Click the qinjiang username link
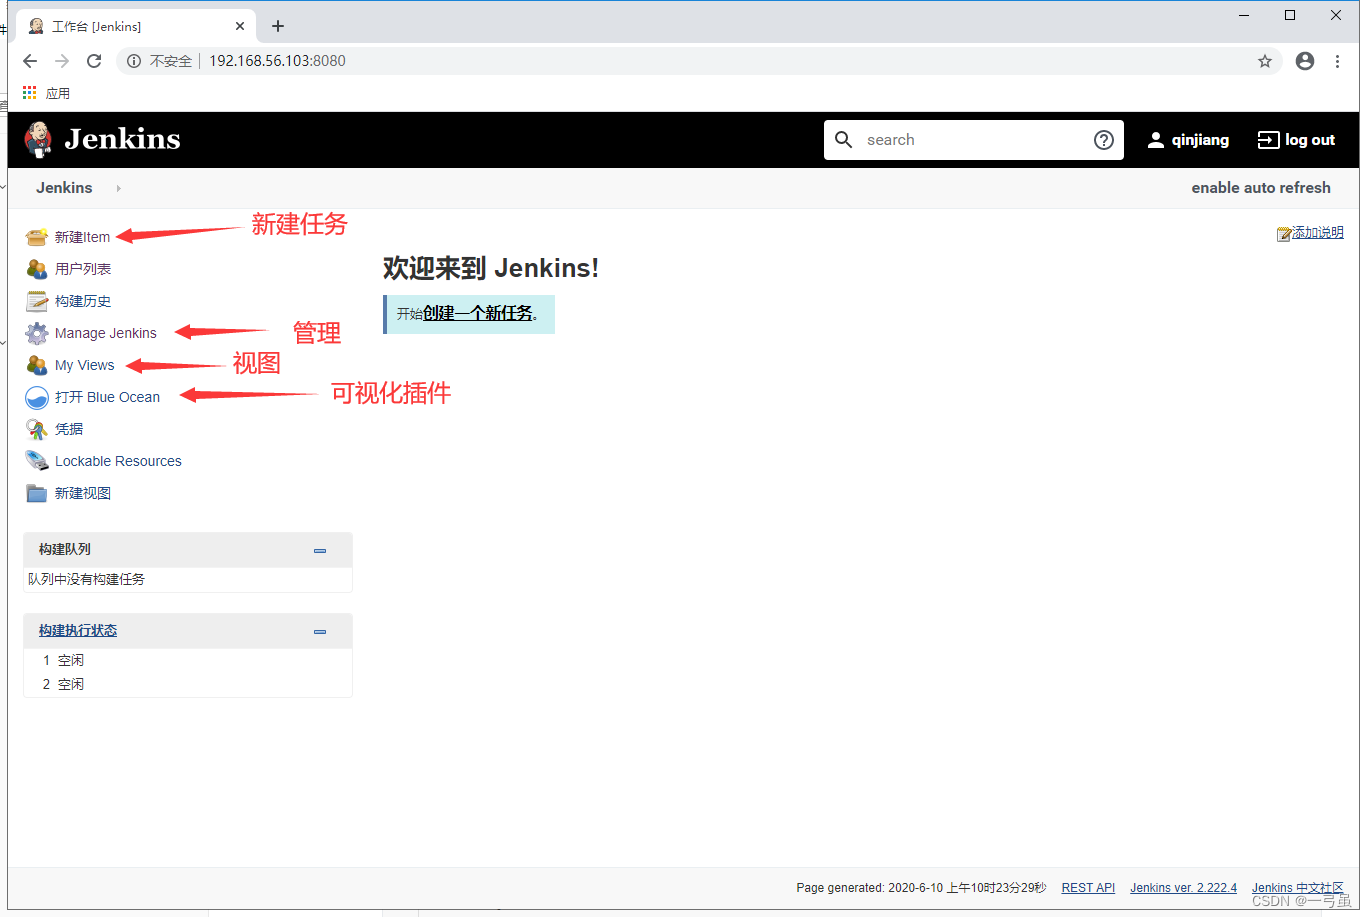Screen dimensions: 1367x917 [x=1200, y=140]
